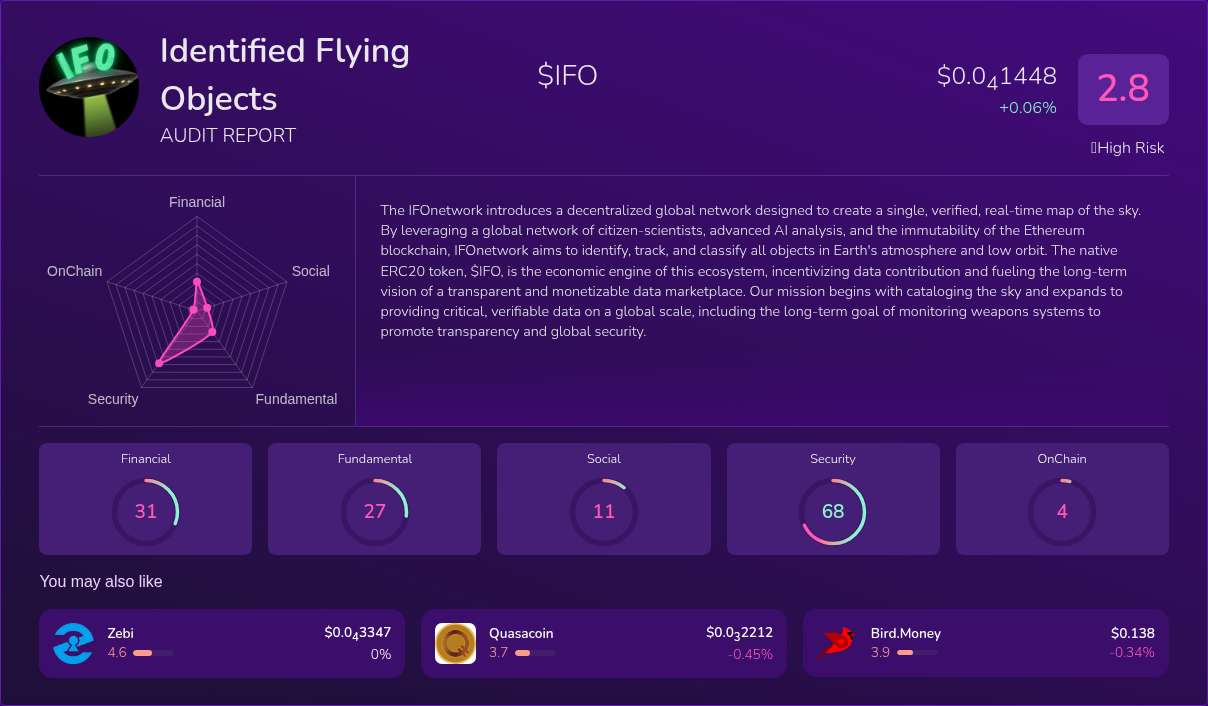1208x706 pixels.
Task: Open the Quasacoin recommendation link
Action: click(604, 644)
